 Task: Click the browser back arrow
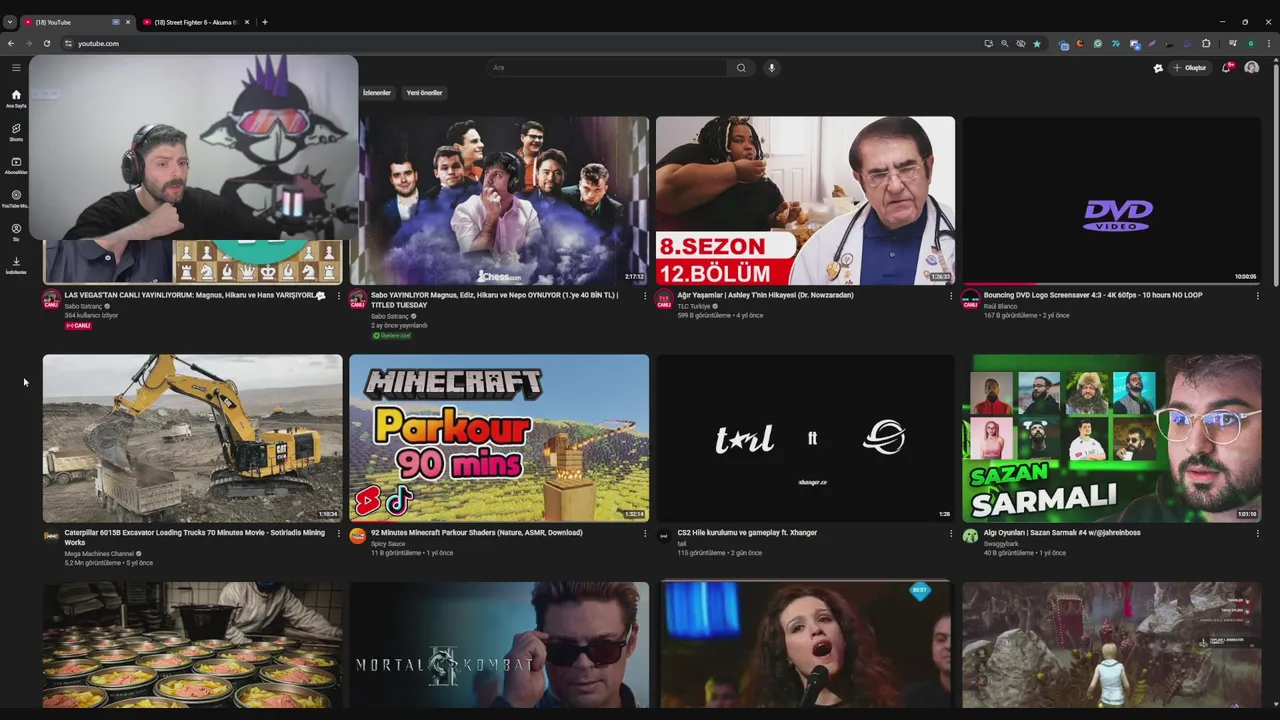pyautogui.click(x=11, y=43)
